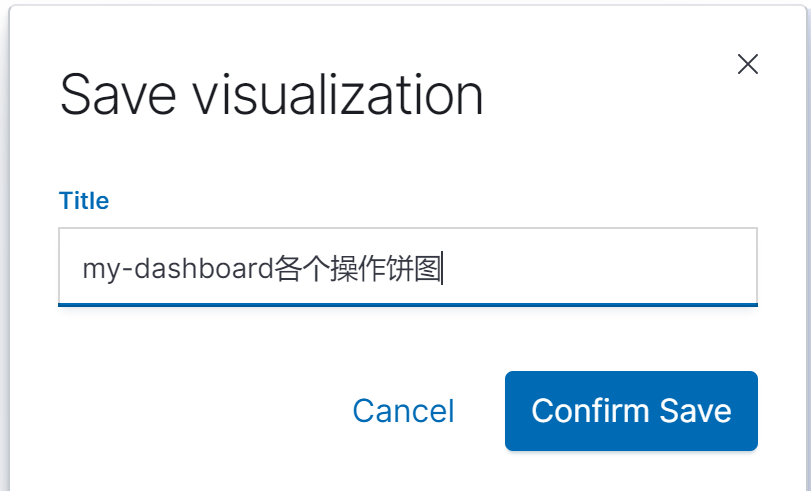
Task: Click the Chinese characters in the title field
Action: click(357, 269)
